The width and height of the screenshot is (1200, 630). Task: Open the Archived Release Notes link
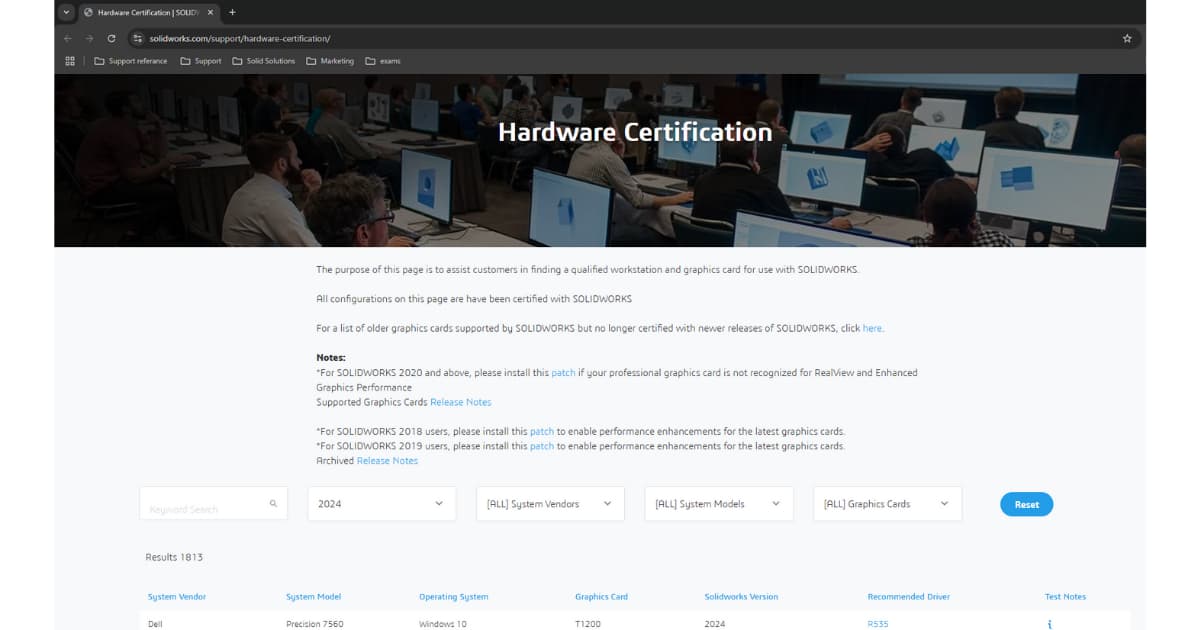[x=387, y=461]
